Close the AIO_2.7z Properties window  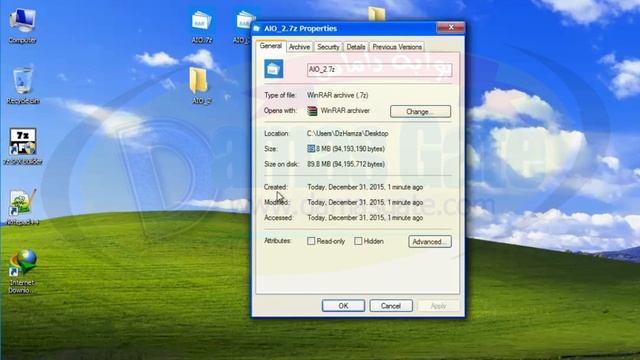(451, 27)
